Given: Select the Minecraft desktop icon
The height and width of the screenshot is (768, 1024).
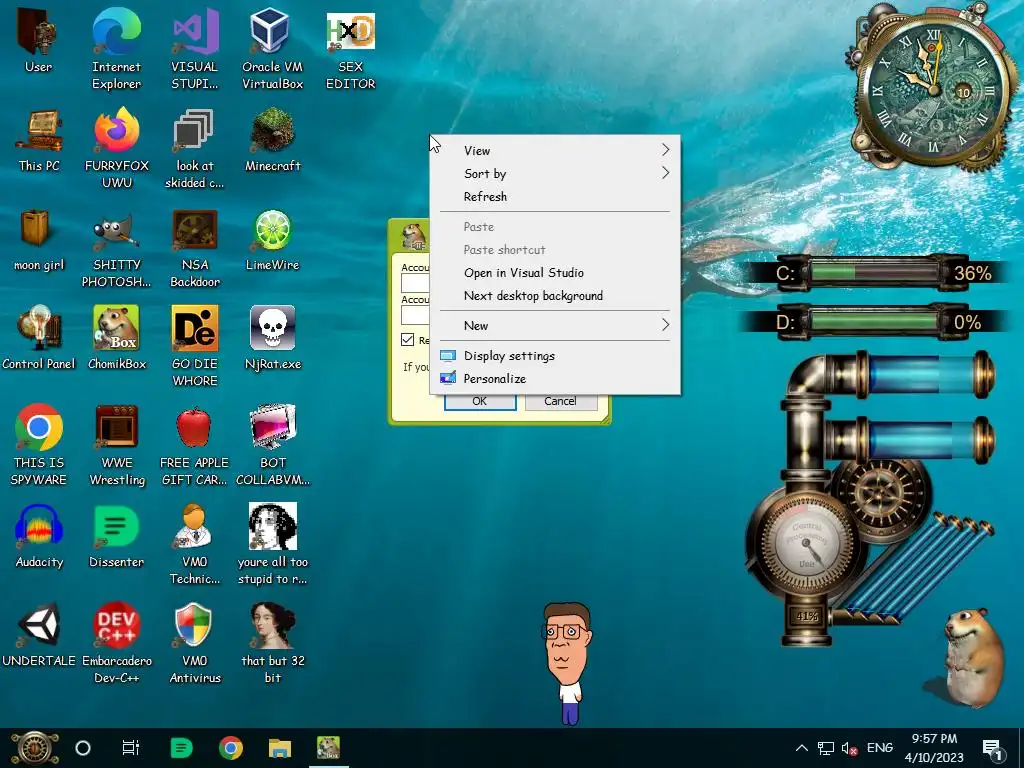Looking at the screenshot, I should pyautogui.click(x=272, y=139).
